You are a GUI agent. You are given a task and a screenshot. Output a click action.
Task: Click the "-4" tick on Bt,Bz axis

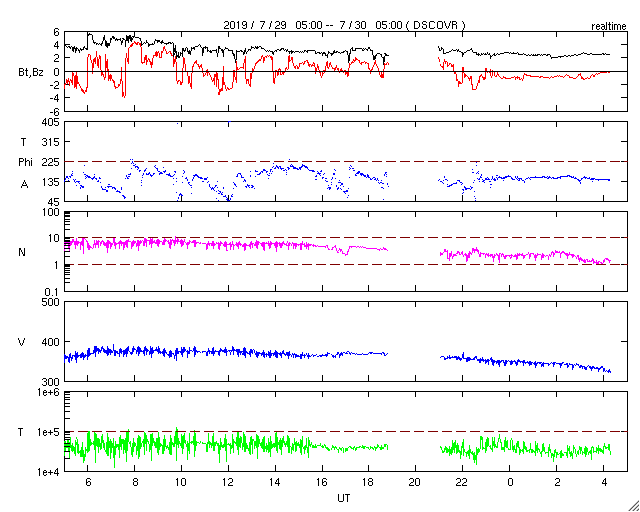click(x=54, y=98)
